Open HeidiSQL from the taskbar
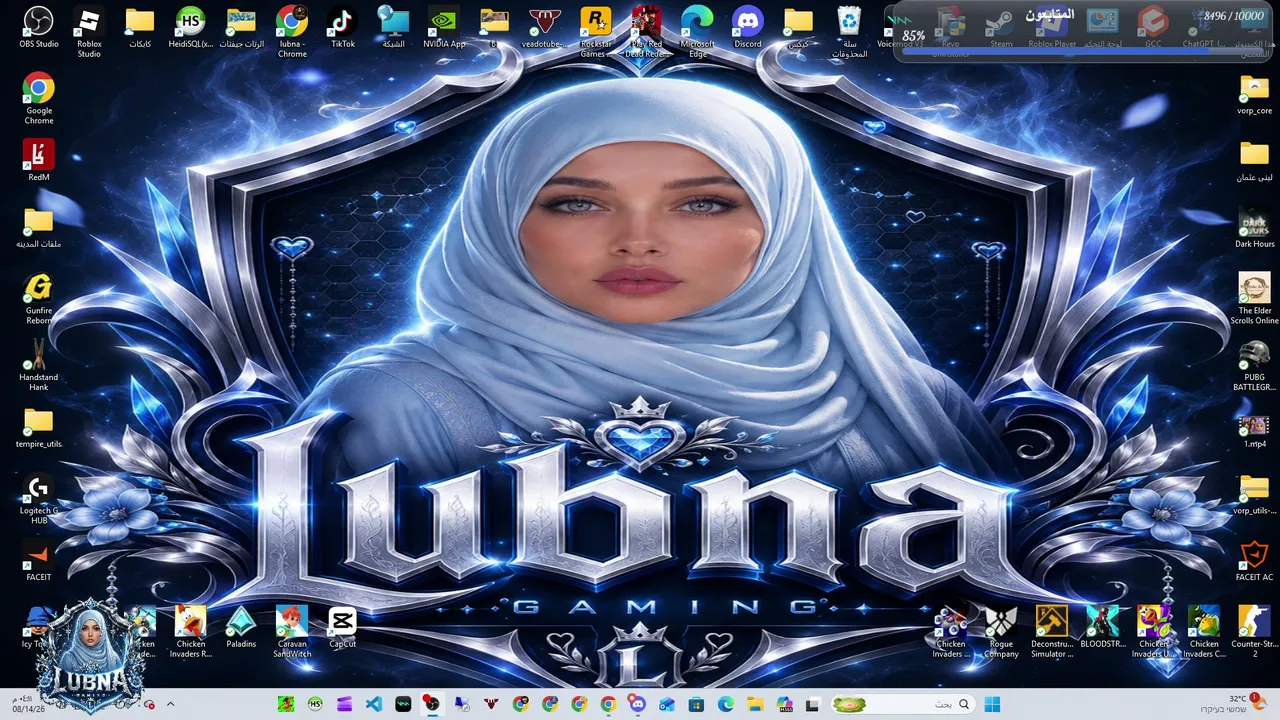Viewport: 1280px width, 720px height. coord(315,704)
